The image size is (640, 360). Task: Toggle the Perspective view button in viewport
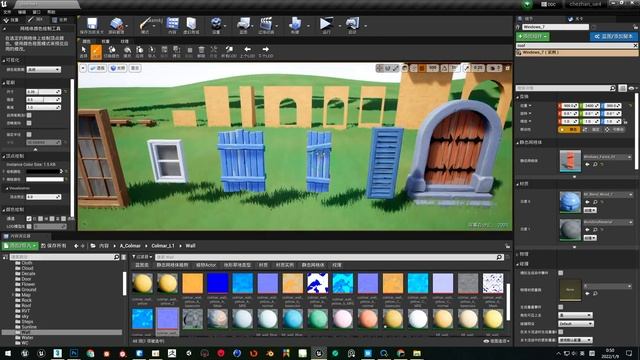pyautogui.click(x=98, y=68)
